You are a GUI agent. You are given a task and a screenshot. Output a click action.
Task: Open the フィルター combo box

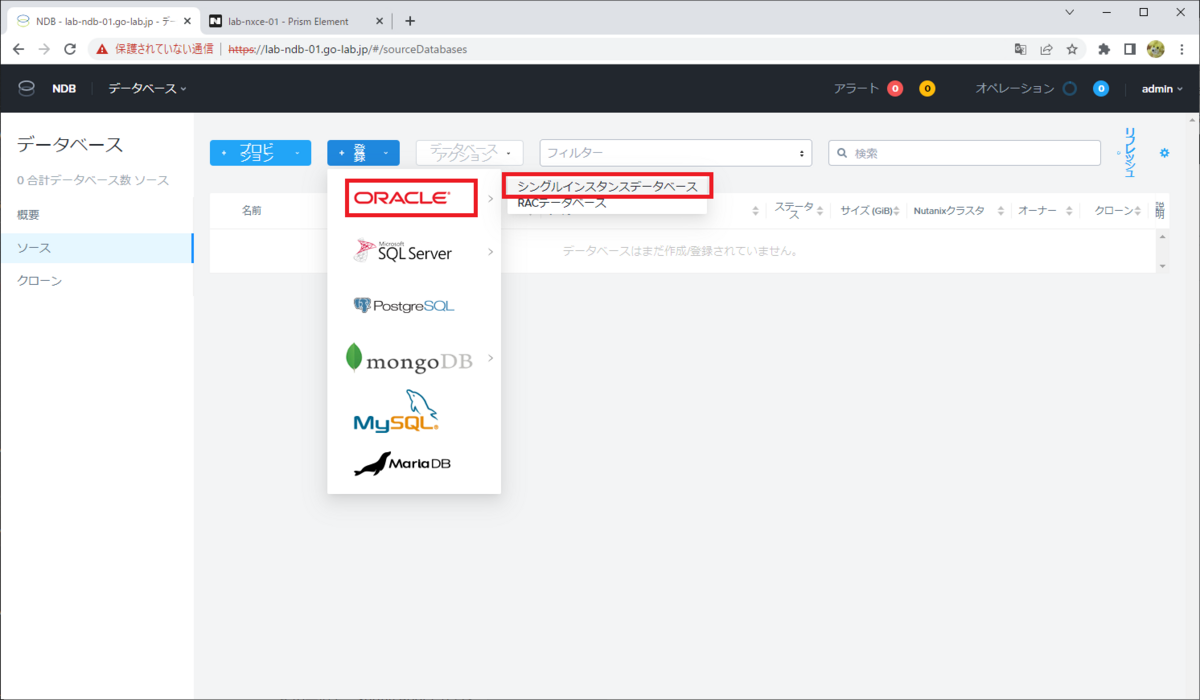(x=676, y=153)
